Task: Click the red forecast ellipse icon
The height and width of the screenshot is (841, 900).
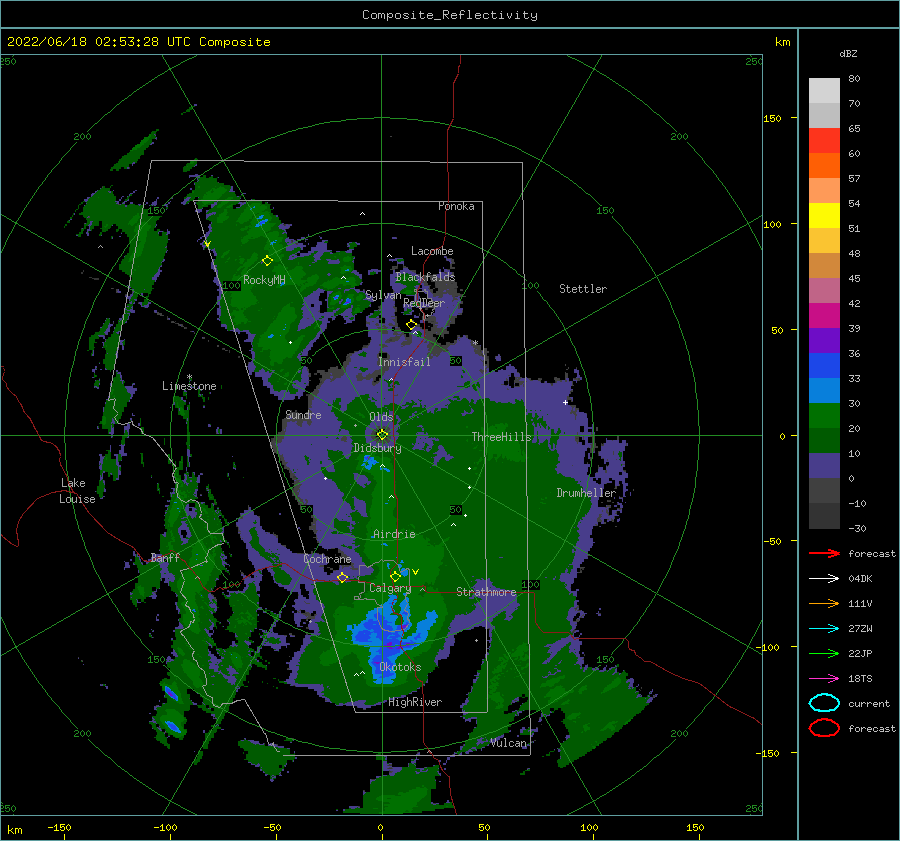Action: (x=824, y=728)
